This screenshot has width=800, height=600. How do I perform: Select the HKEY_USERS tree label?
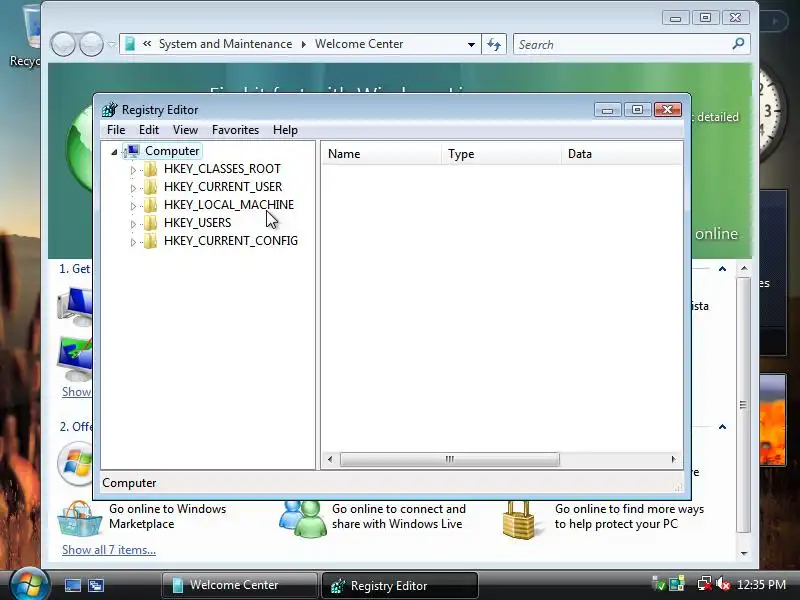coord(197,223)
